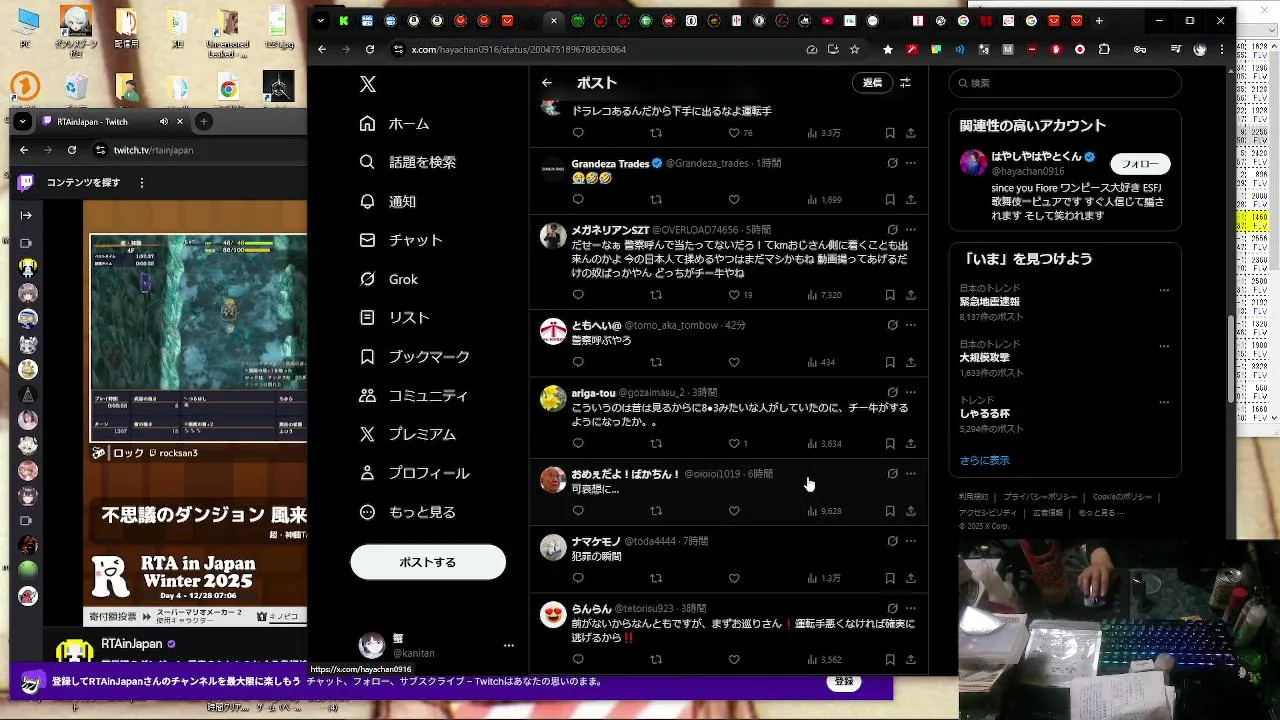This screenshot has width=1280, height=720.
Task: Open the しゃるる杯 trend
Action: (985, 414)
